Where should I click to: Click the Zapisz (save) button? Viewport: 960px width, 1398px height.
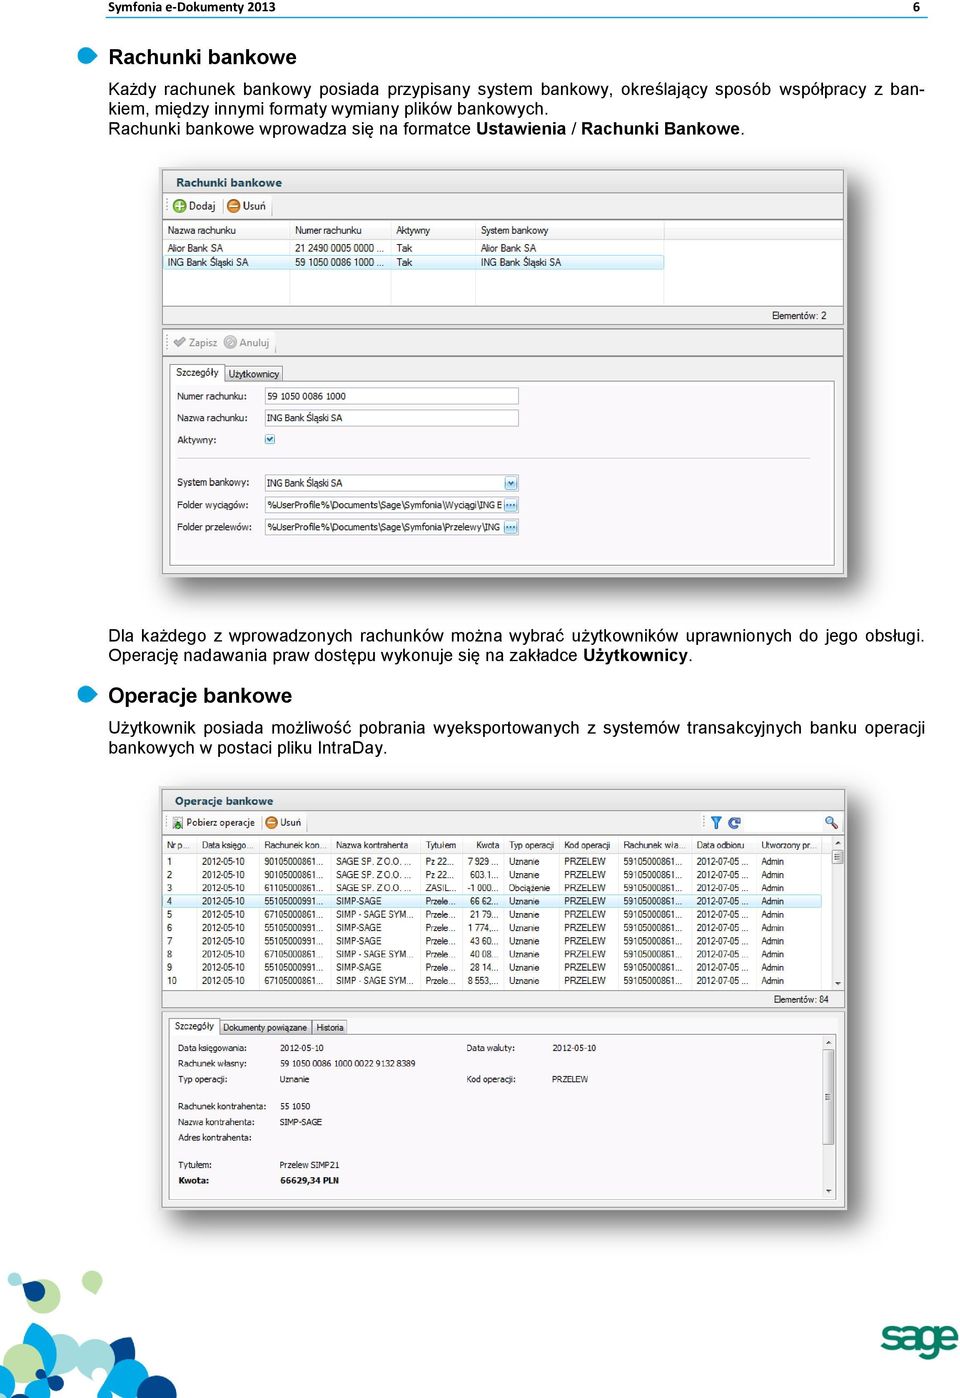pos(195,342)
